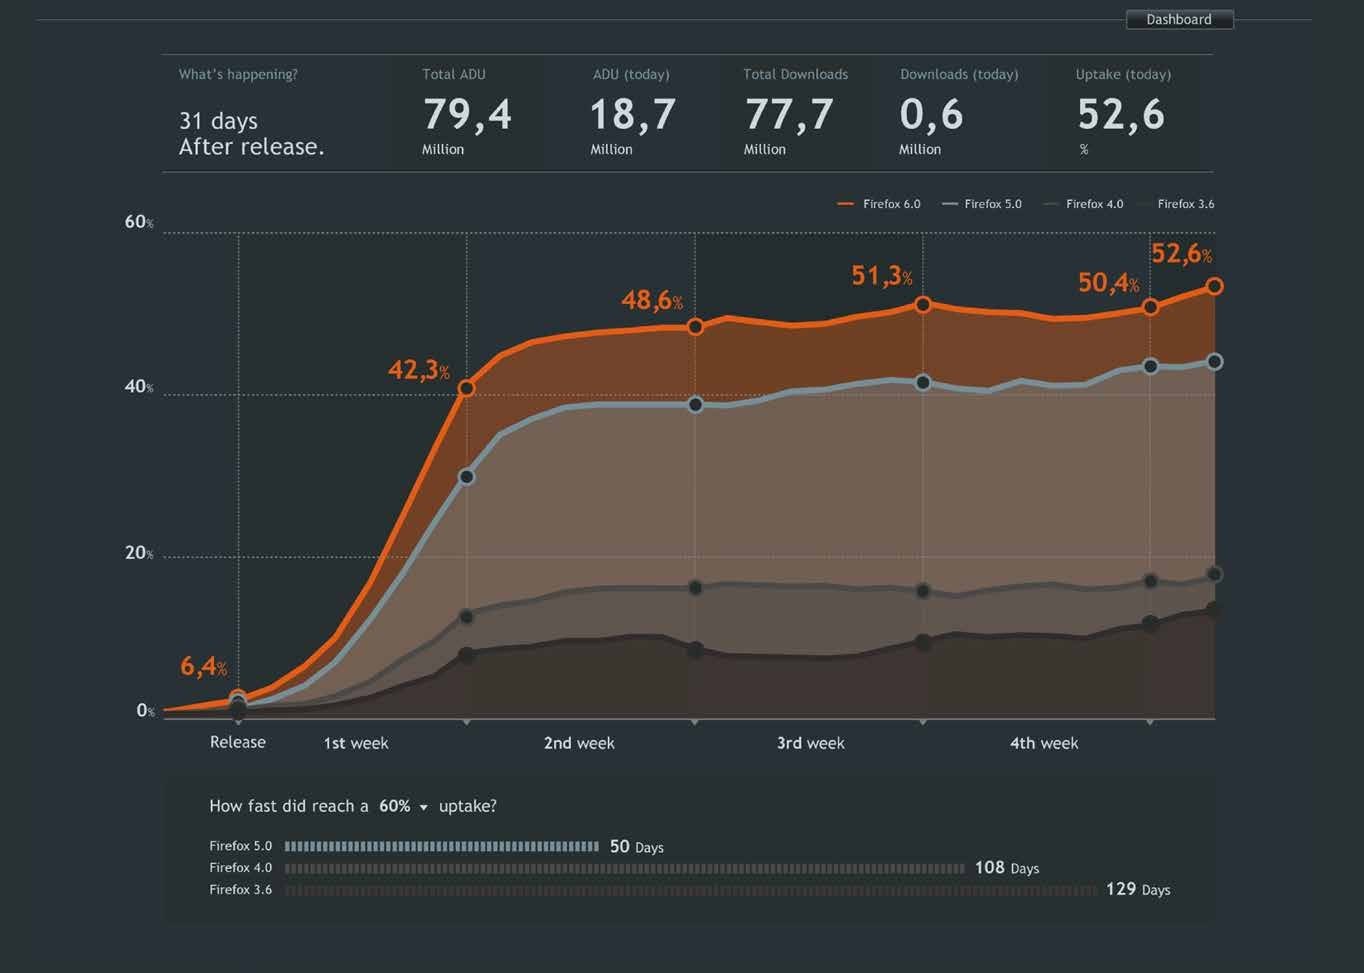Viewport: 1364px width, 973px height.
Task: Click the Downloads (today) 0,6 value
Action: pyautogui.click(x=931, y=114)
